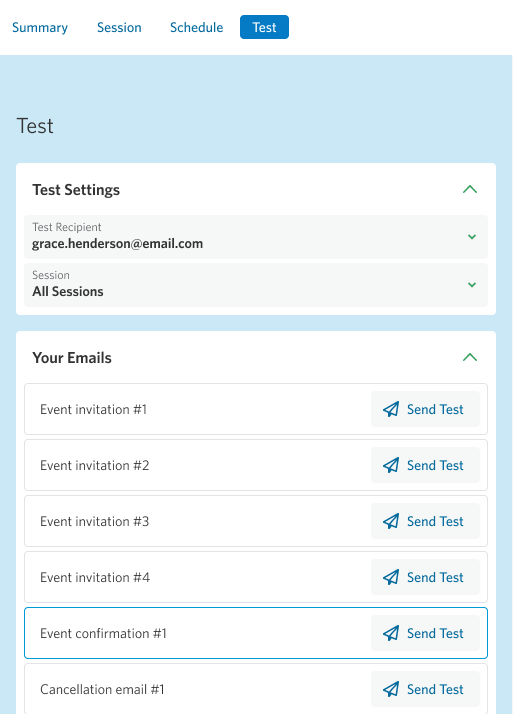Click the Cancellation email #1 label
513x714 pixels.
pyautogui.click(x=102, y=689)
